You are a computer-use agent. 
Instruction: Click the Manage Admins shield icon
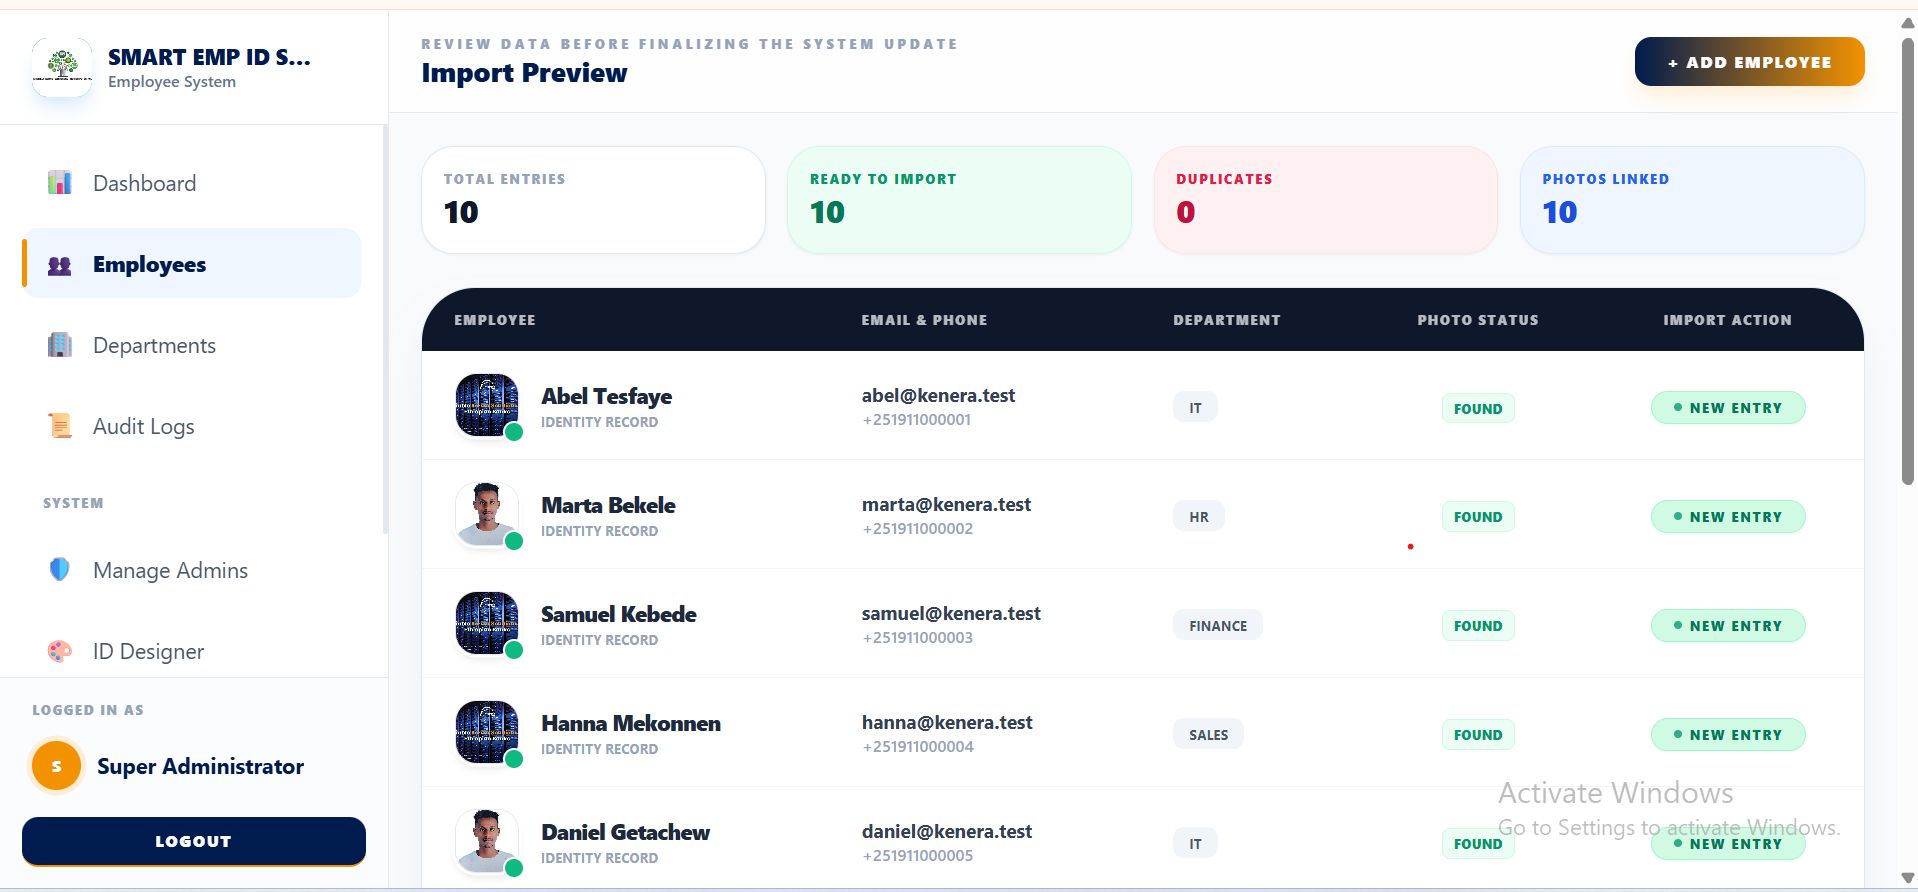tap(60, 570)
